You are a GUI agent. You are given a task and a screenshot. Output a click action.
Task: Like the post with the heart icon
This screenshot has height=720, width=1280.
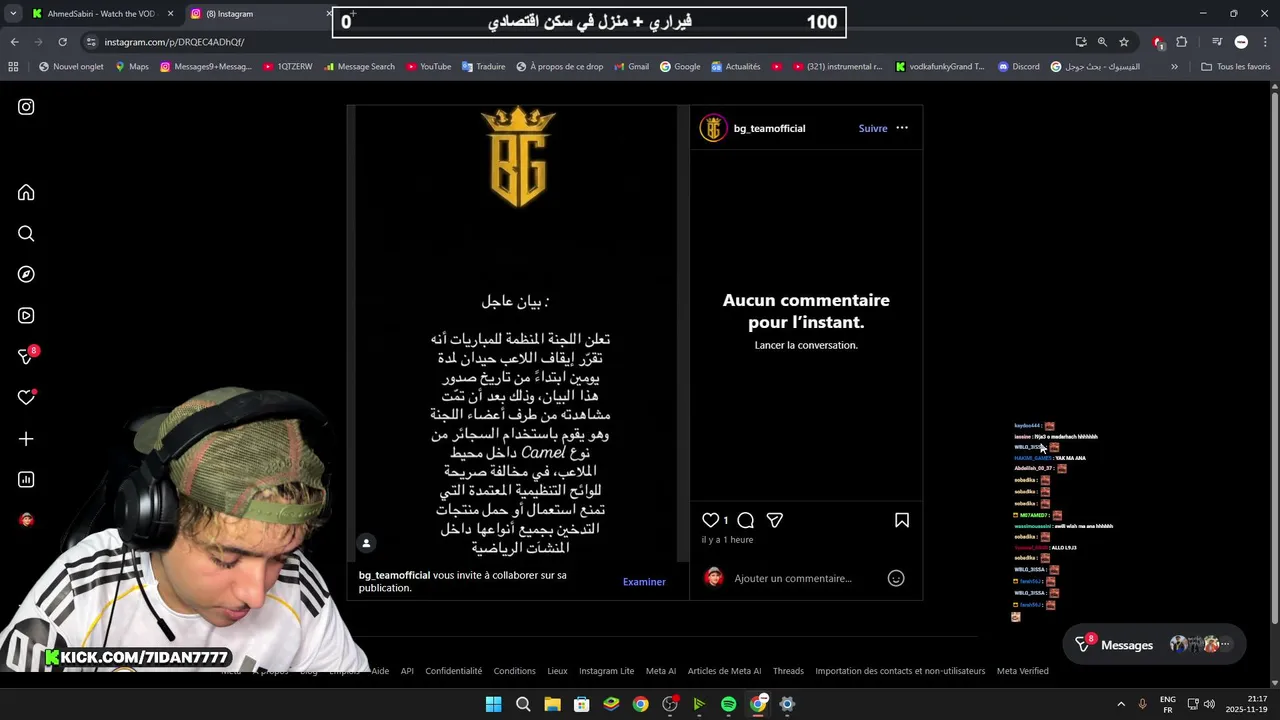pos(710,520)
